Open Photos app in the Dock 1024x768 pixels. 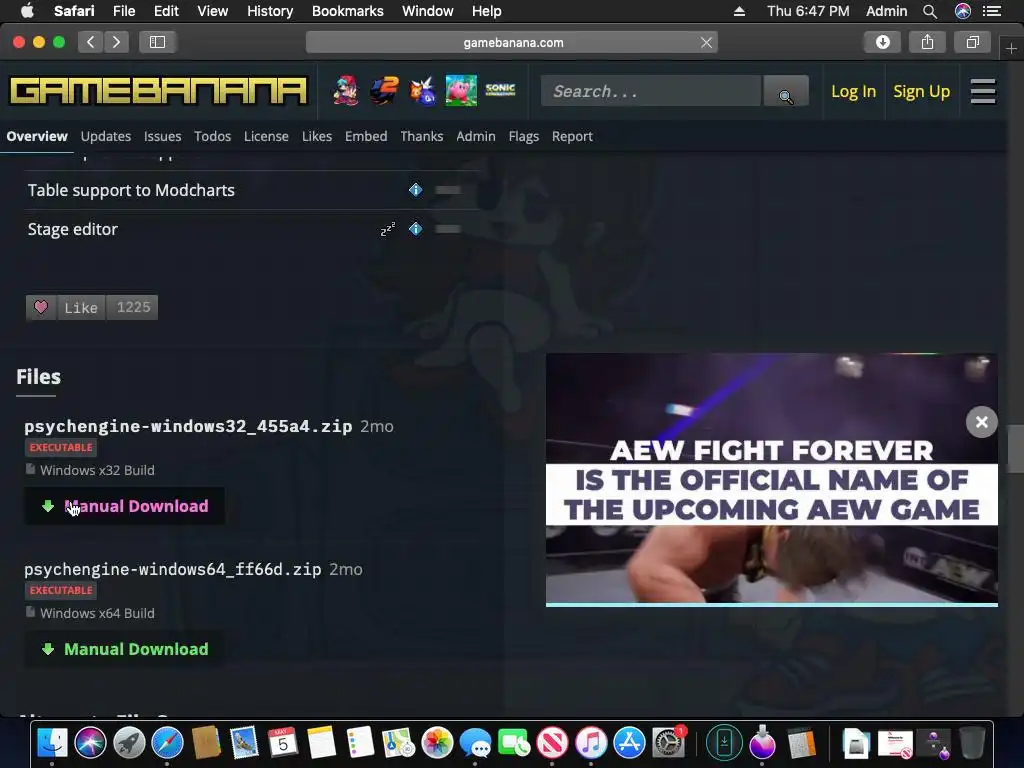[x=437, y=743]
